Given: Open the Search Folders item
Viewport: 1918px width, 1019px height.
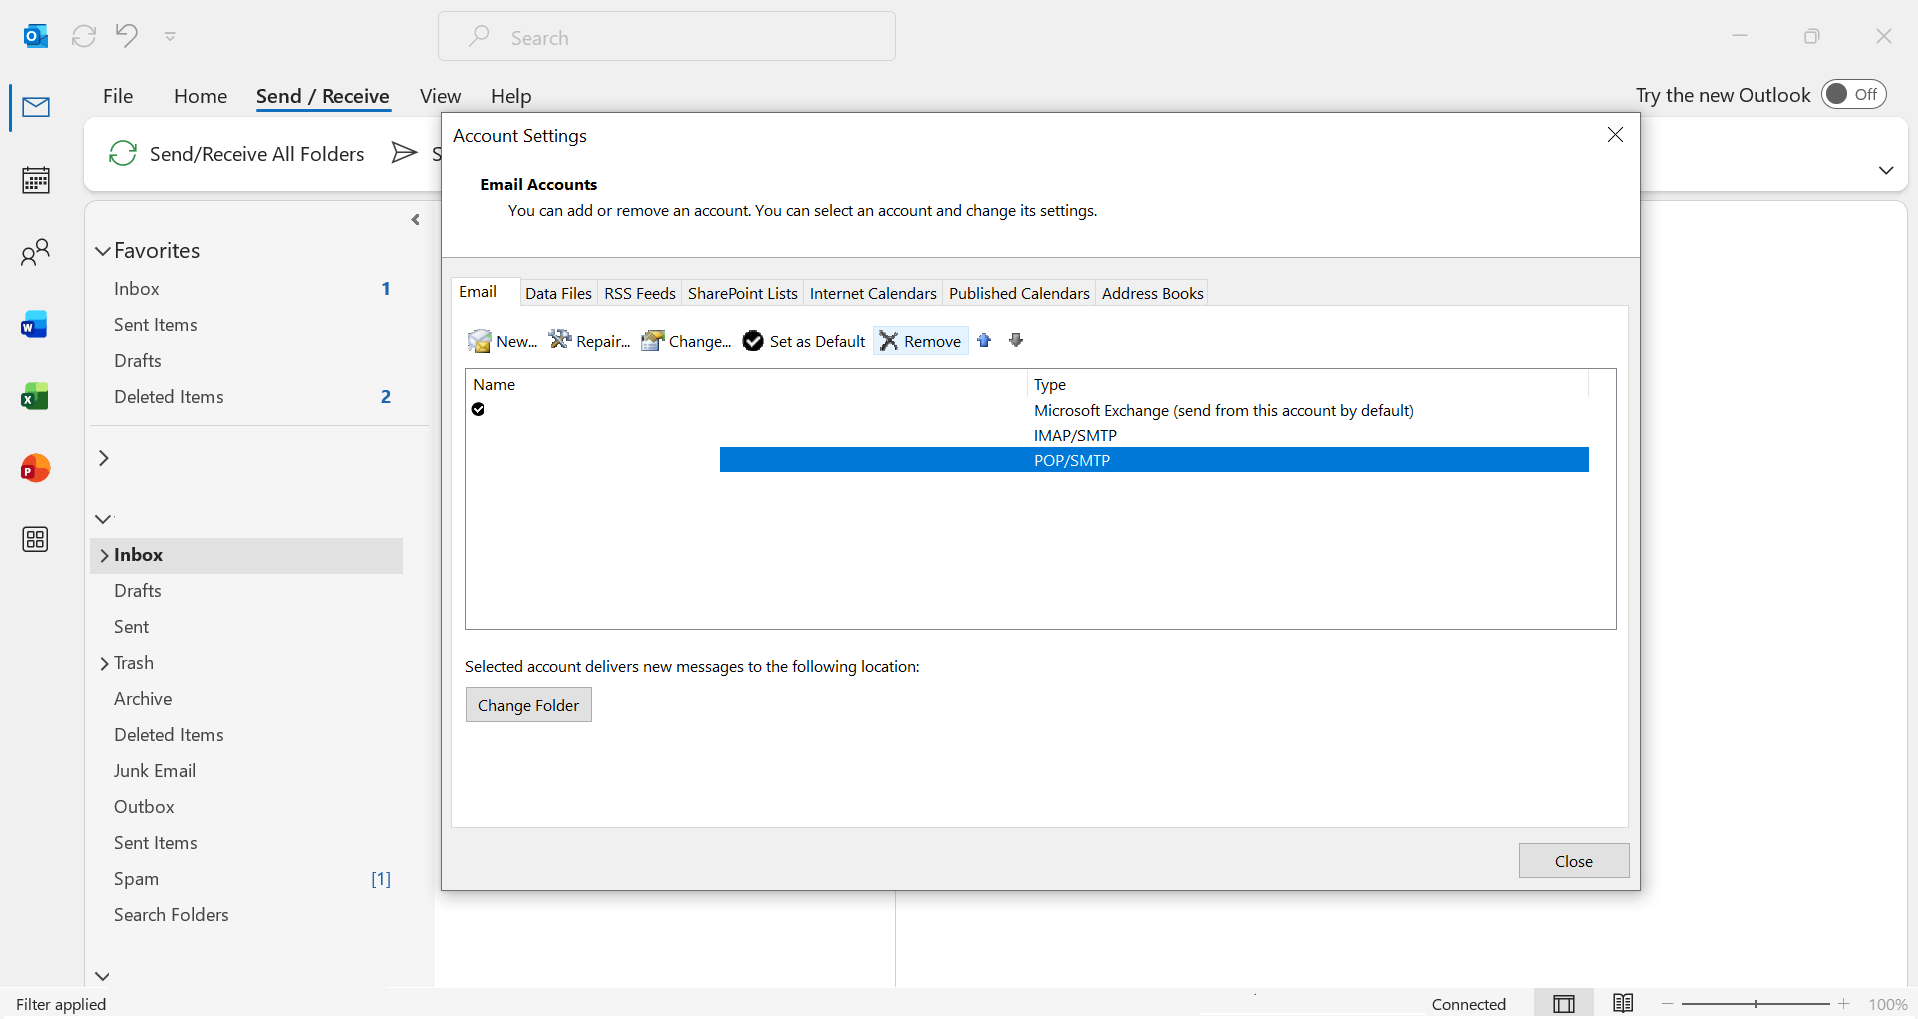Looking at the screenshot, I should [247, 915].
